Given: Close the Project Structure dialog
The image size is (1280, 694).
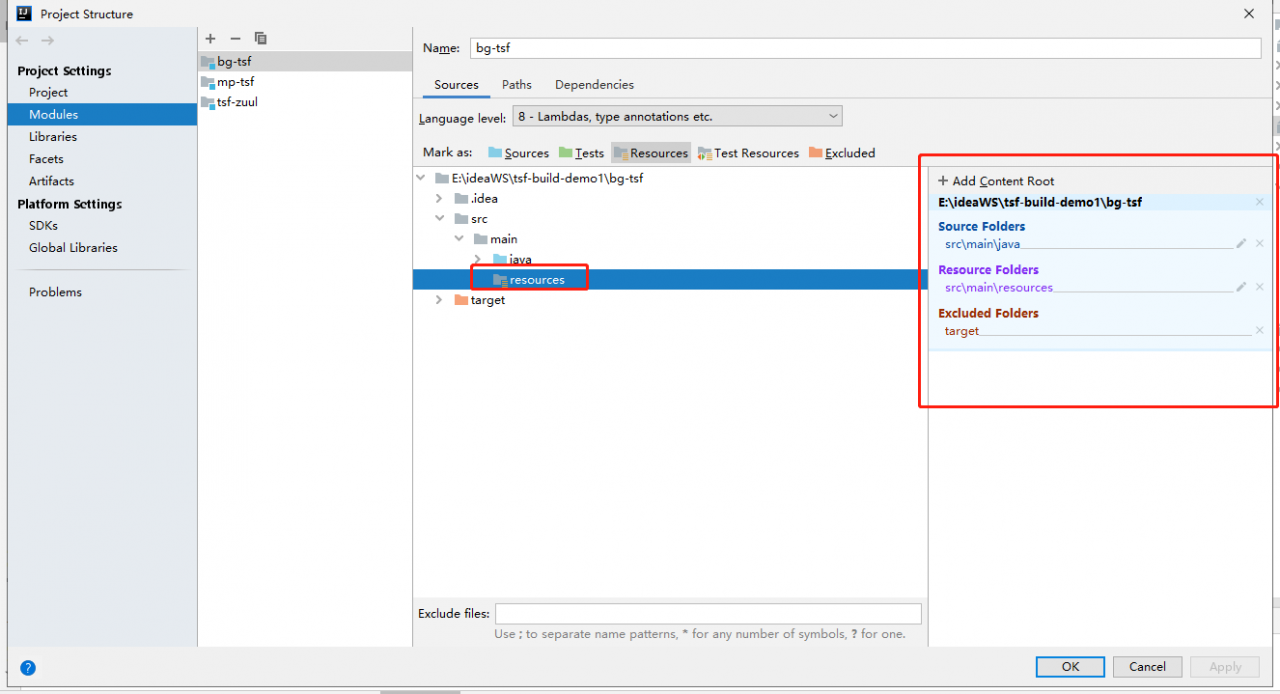Looking at the screenshot, I should tap(1249, 14).
